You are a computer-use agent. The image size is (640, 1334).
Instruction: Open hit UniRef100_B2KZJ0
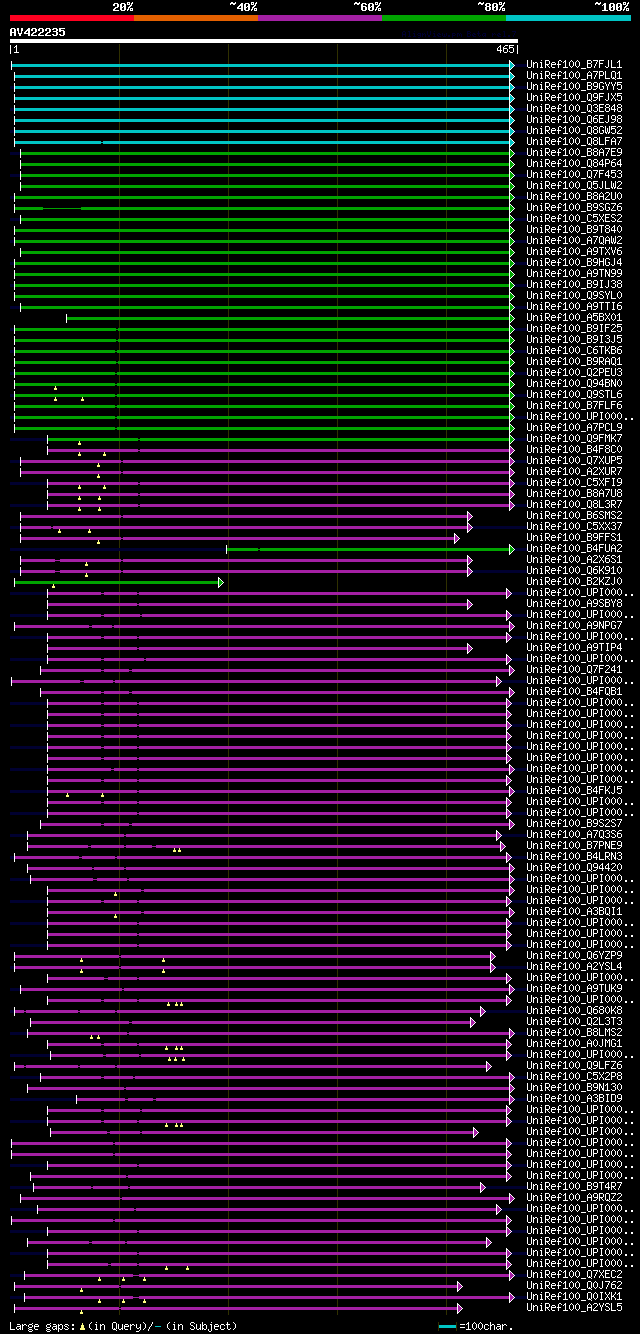pyautogui.click(x=574, y=581)
